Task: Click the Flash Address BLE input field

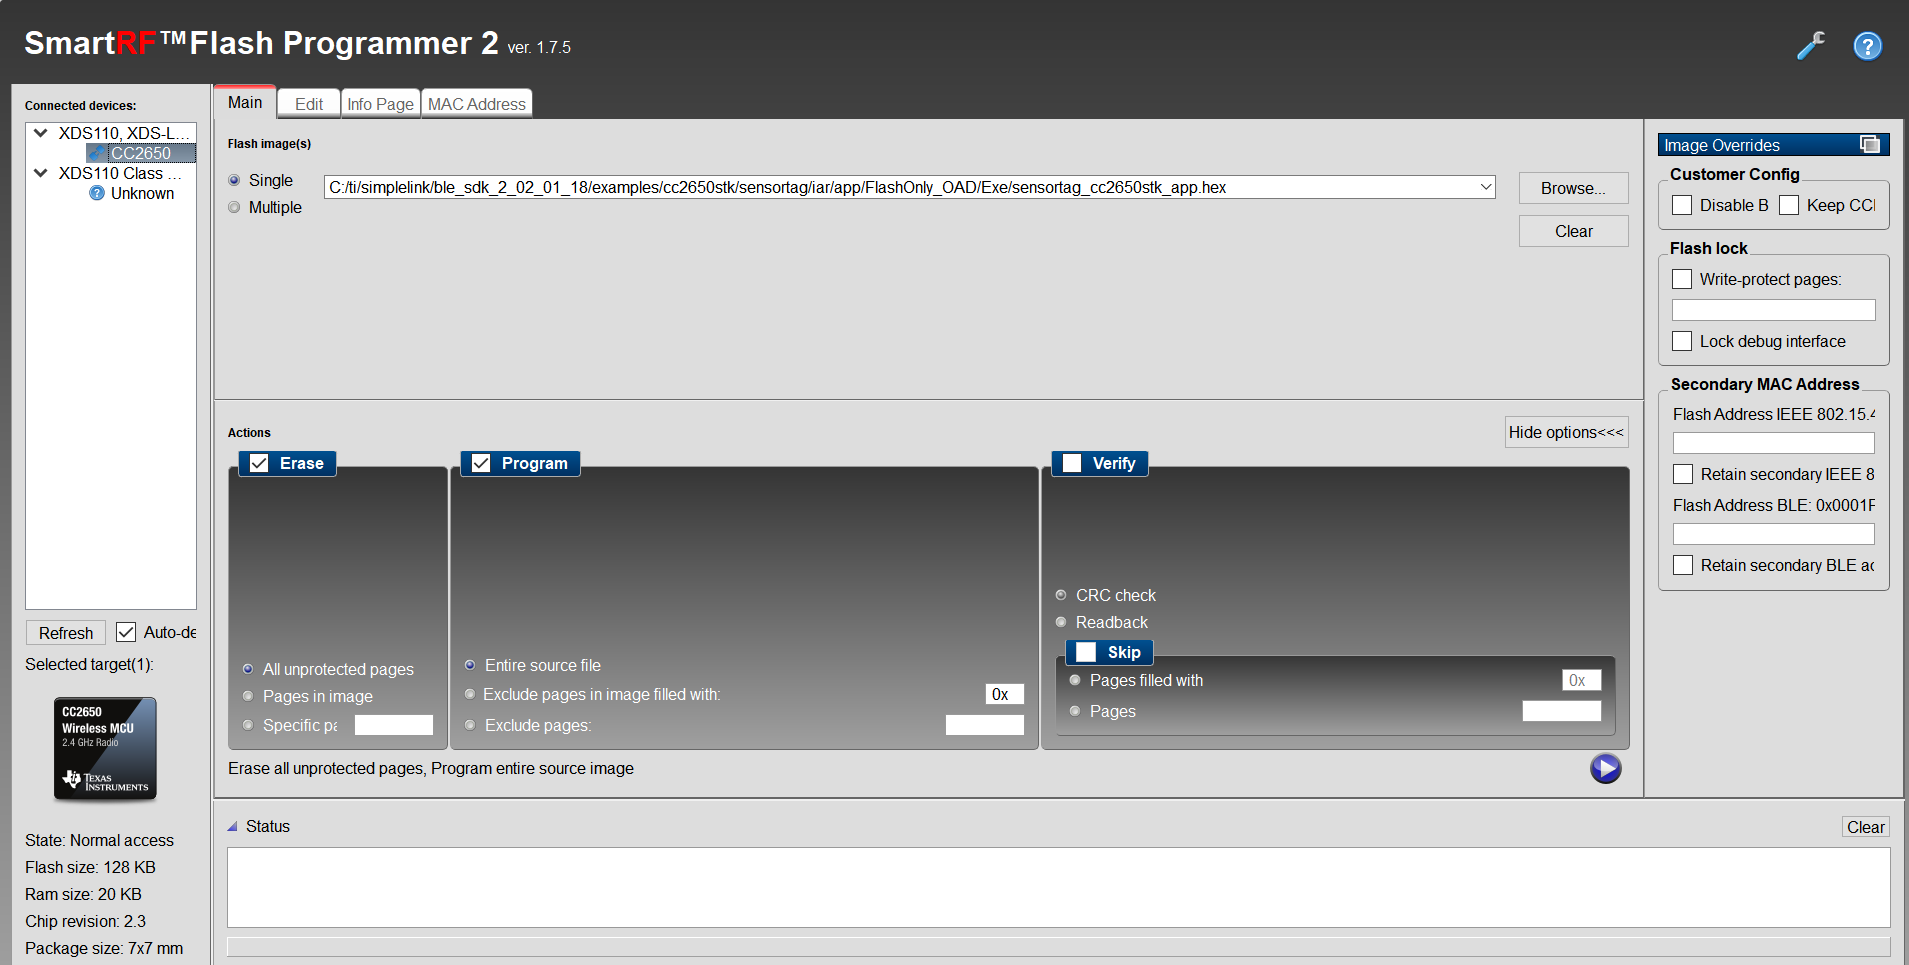Action: point(1774,534)
